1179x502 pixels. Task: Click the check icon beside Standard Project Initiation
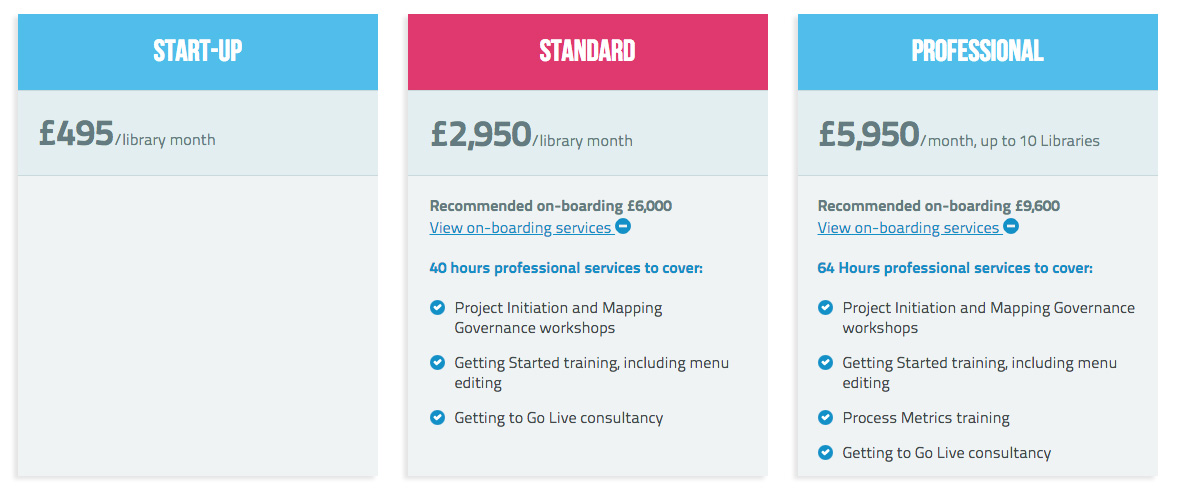[437, 307]
